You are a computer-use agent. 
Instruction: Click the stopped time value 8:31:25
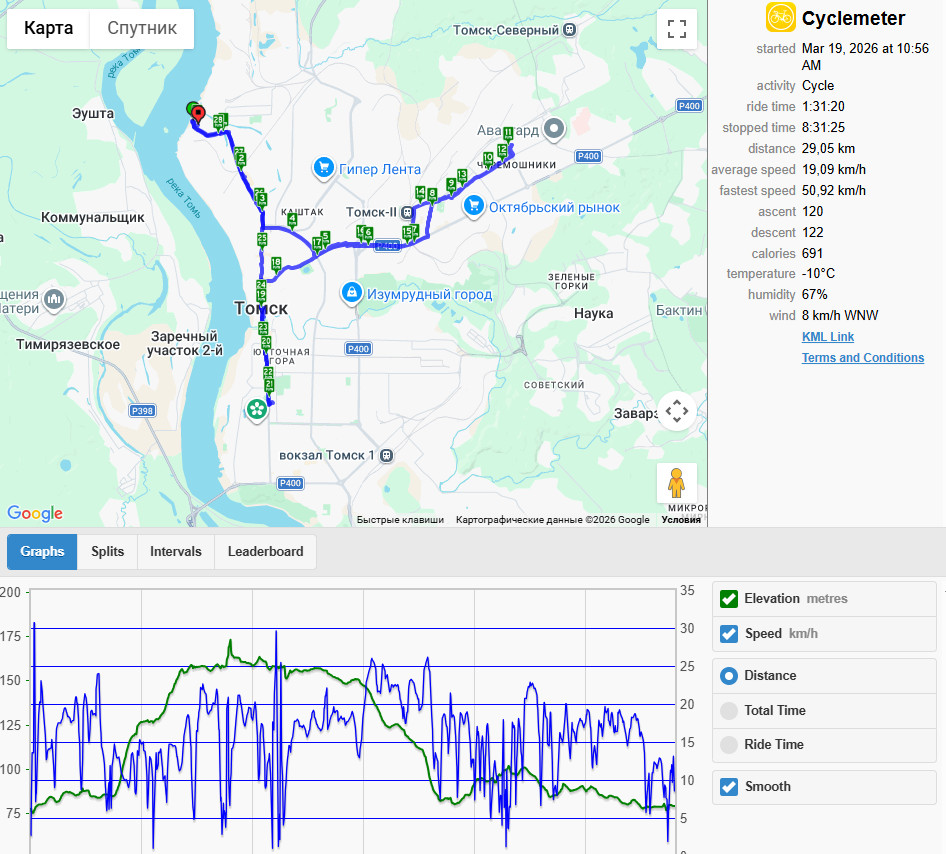coord(823,128)
